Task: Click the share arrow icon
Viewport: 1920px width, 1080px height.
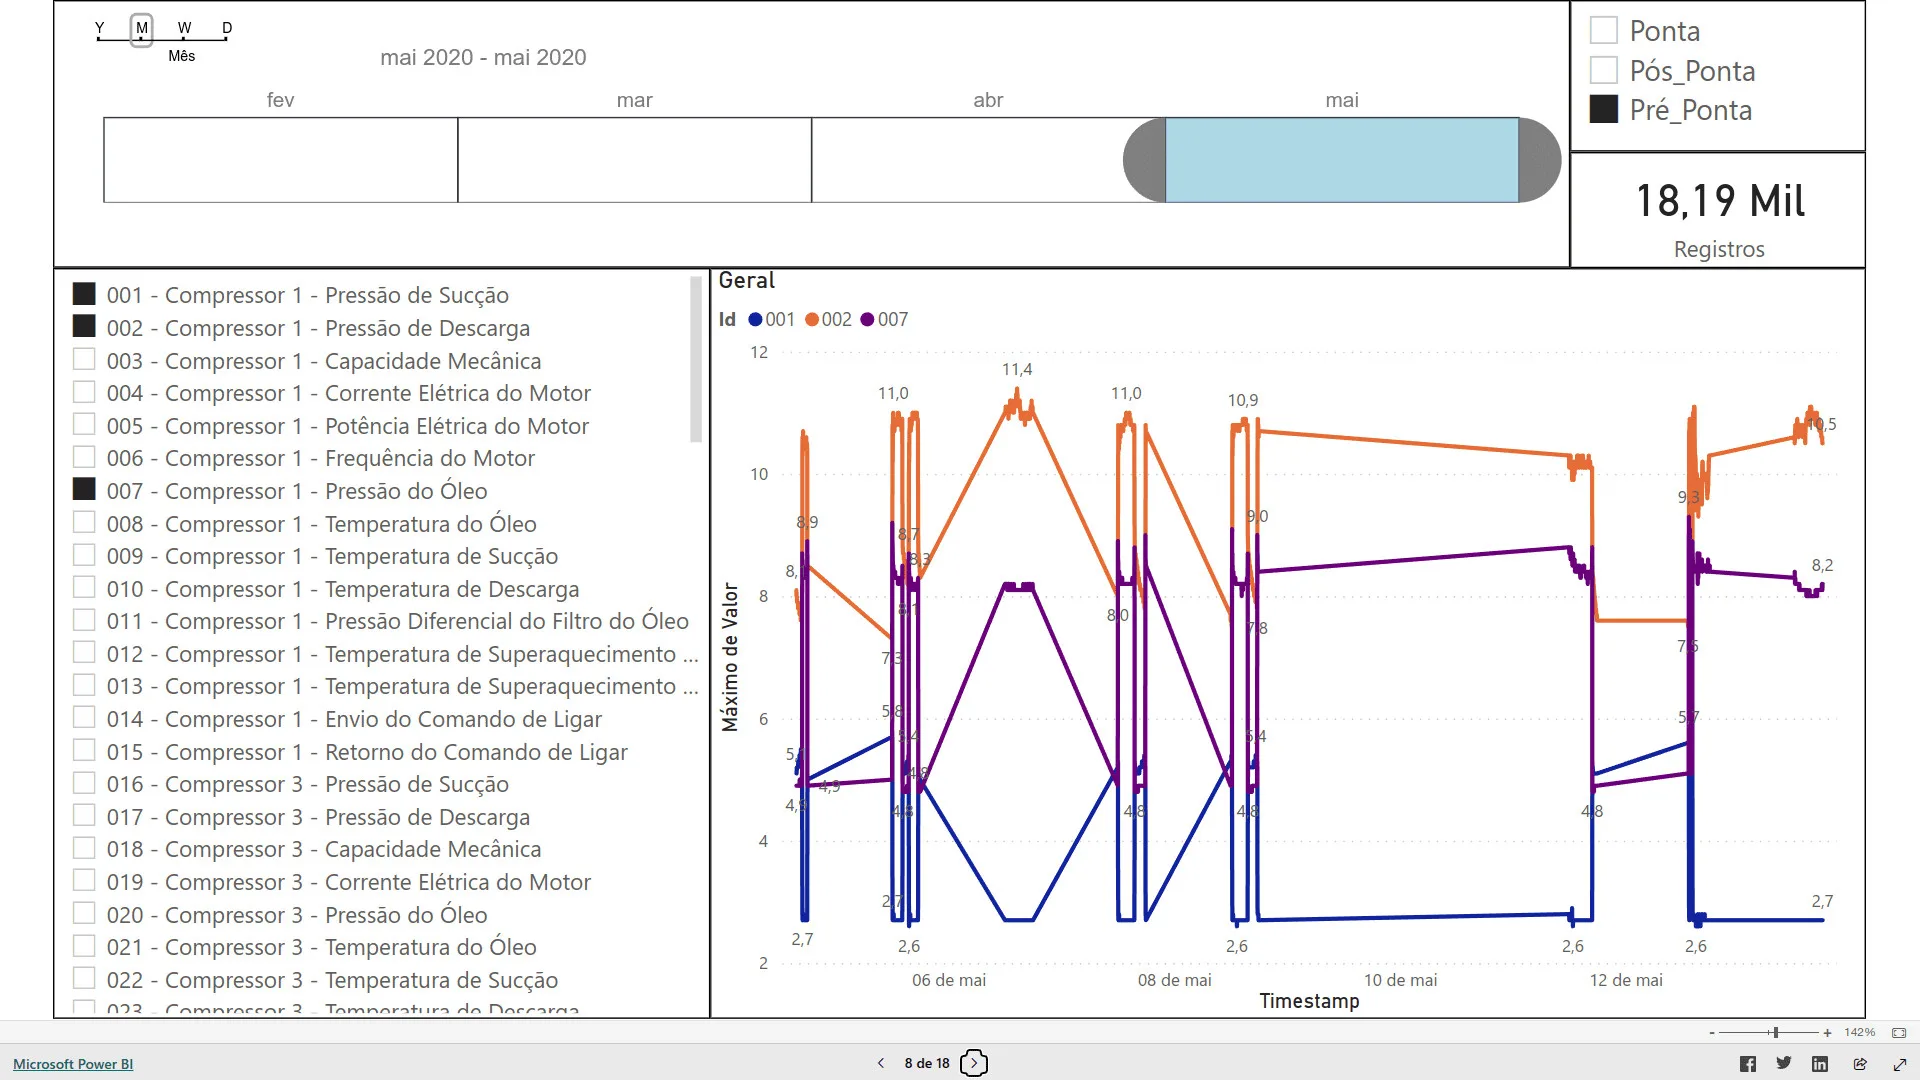Action: pyautogui.click(x=1860, y=1064)
